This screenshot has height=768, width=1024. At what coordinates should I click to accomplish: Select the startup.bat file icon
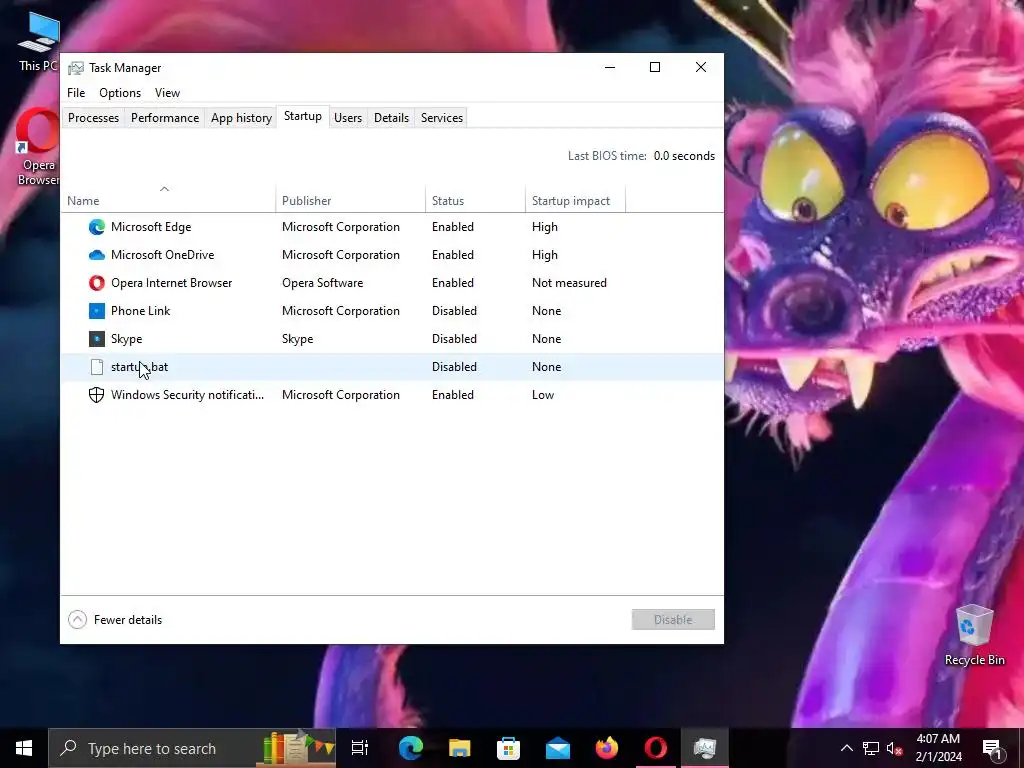click(97, 367)
